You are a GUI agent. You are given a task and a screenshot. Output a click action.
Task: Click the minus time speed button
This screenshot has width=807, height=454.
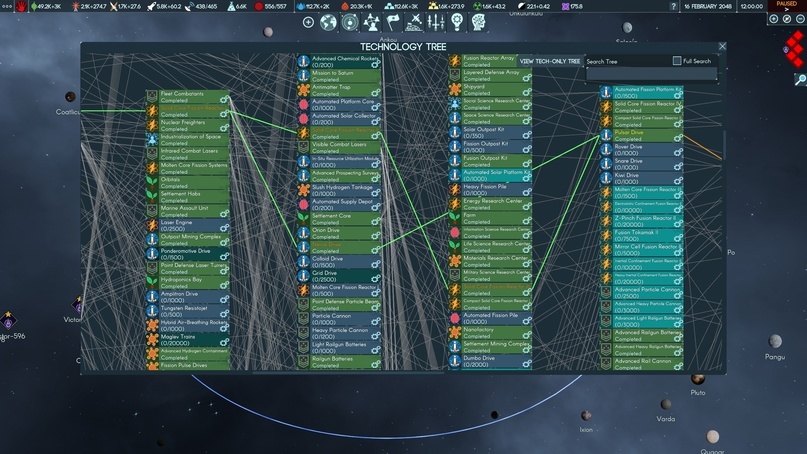(x=800, y=19)
